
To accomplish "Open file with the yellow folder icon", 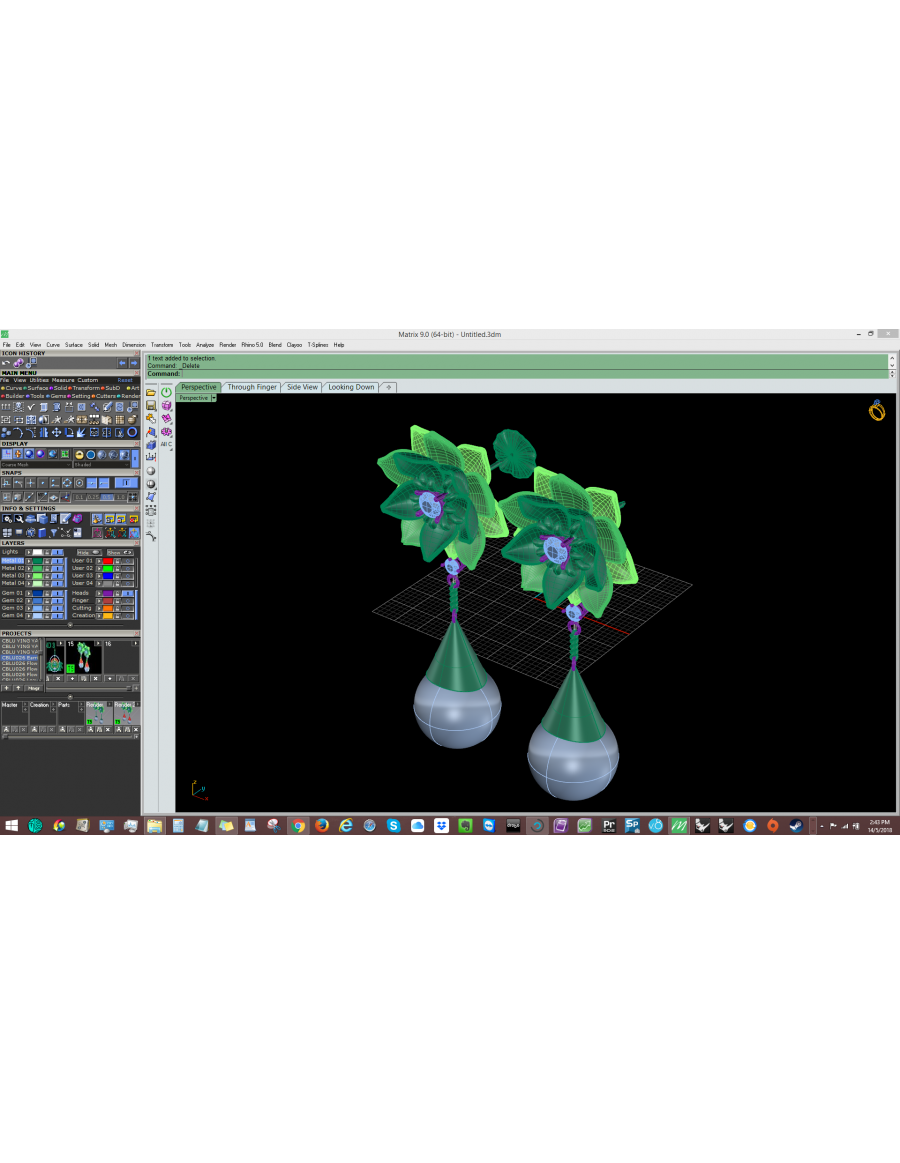I will (151, 392).
